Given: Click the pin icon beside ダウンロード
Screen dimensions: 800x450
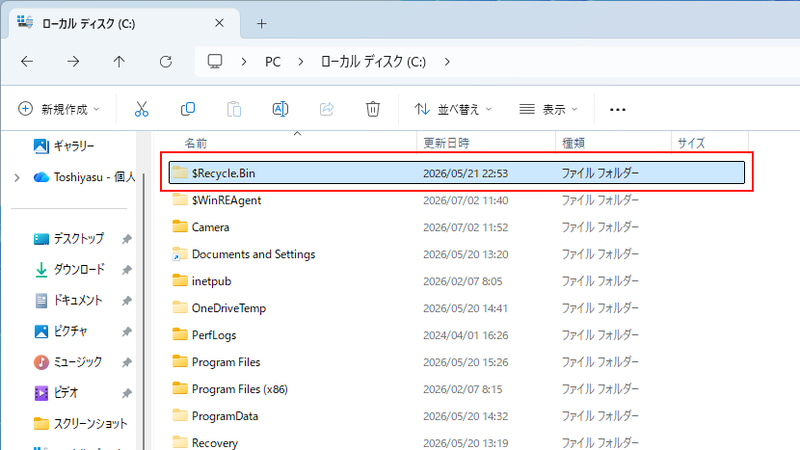Looking at the screenshot, I should pyautogui.click(x=127, y=269).
